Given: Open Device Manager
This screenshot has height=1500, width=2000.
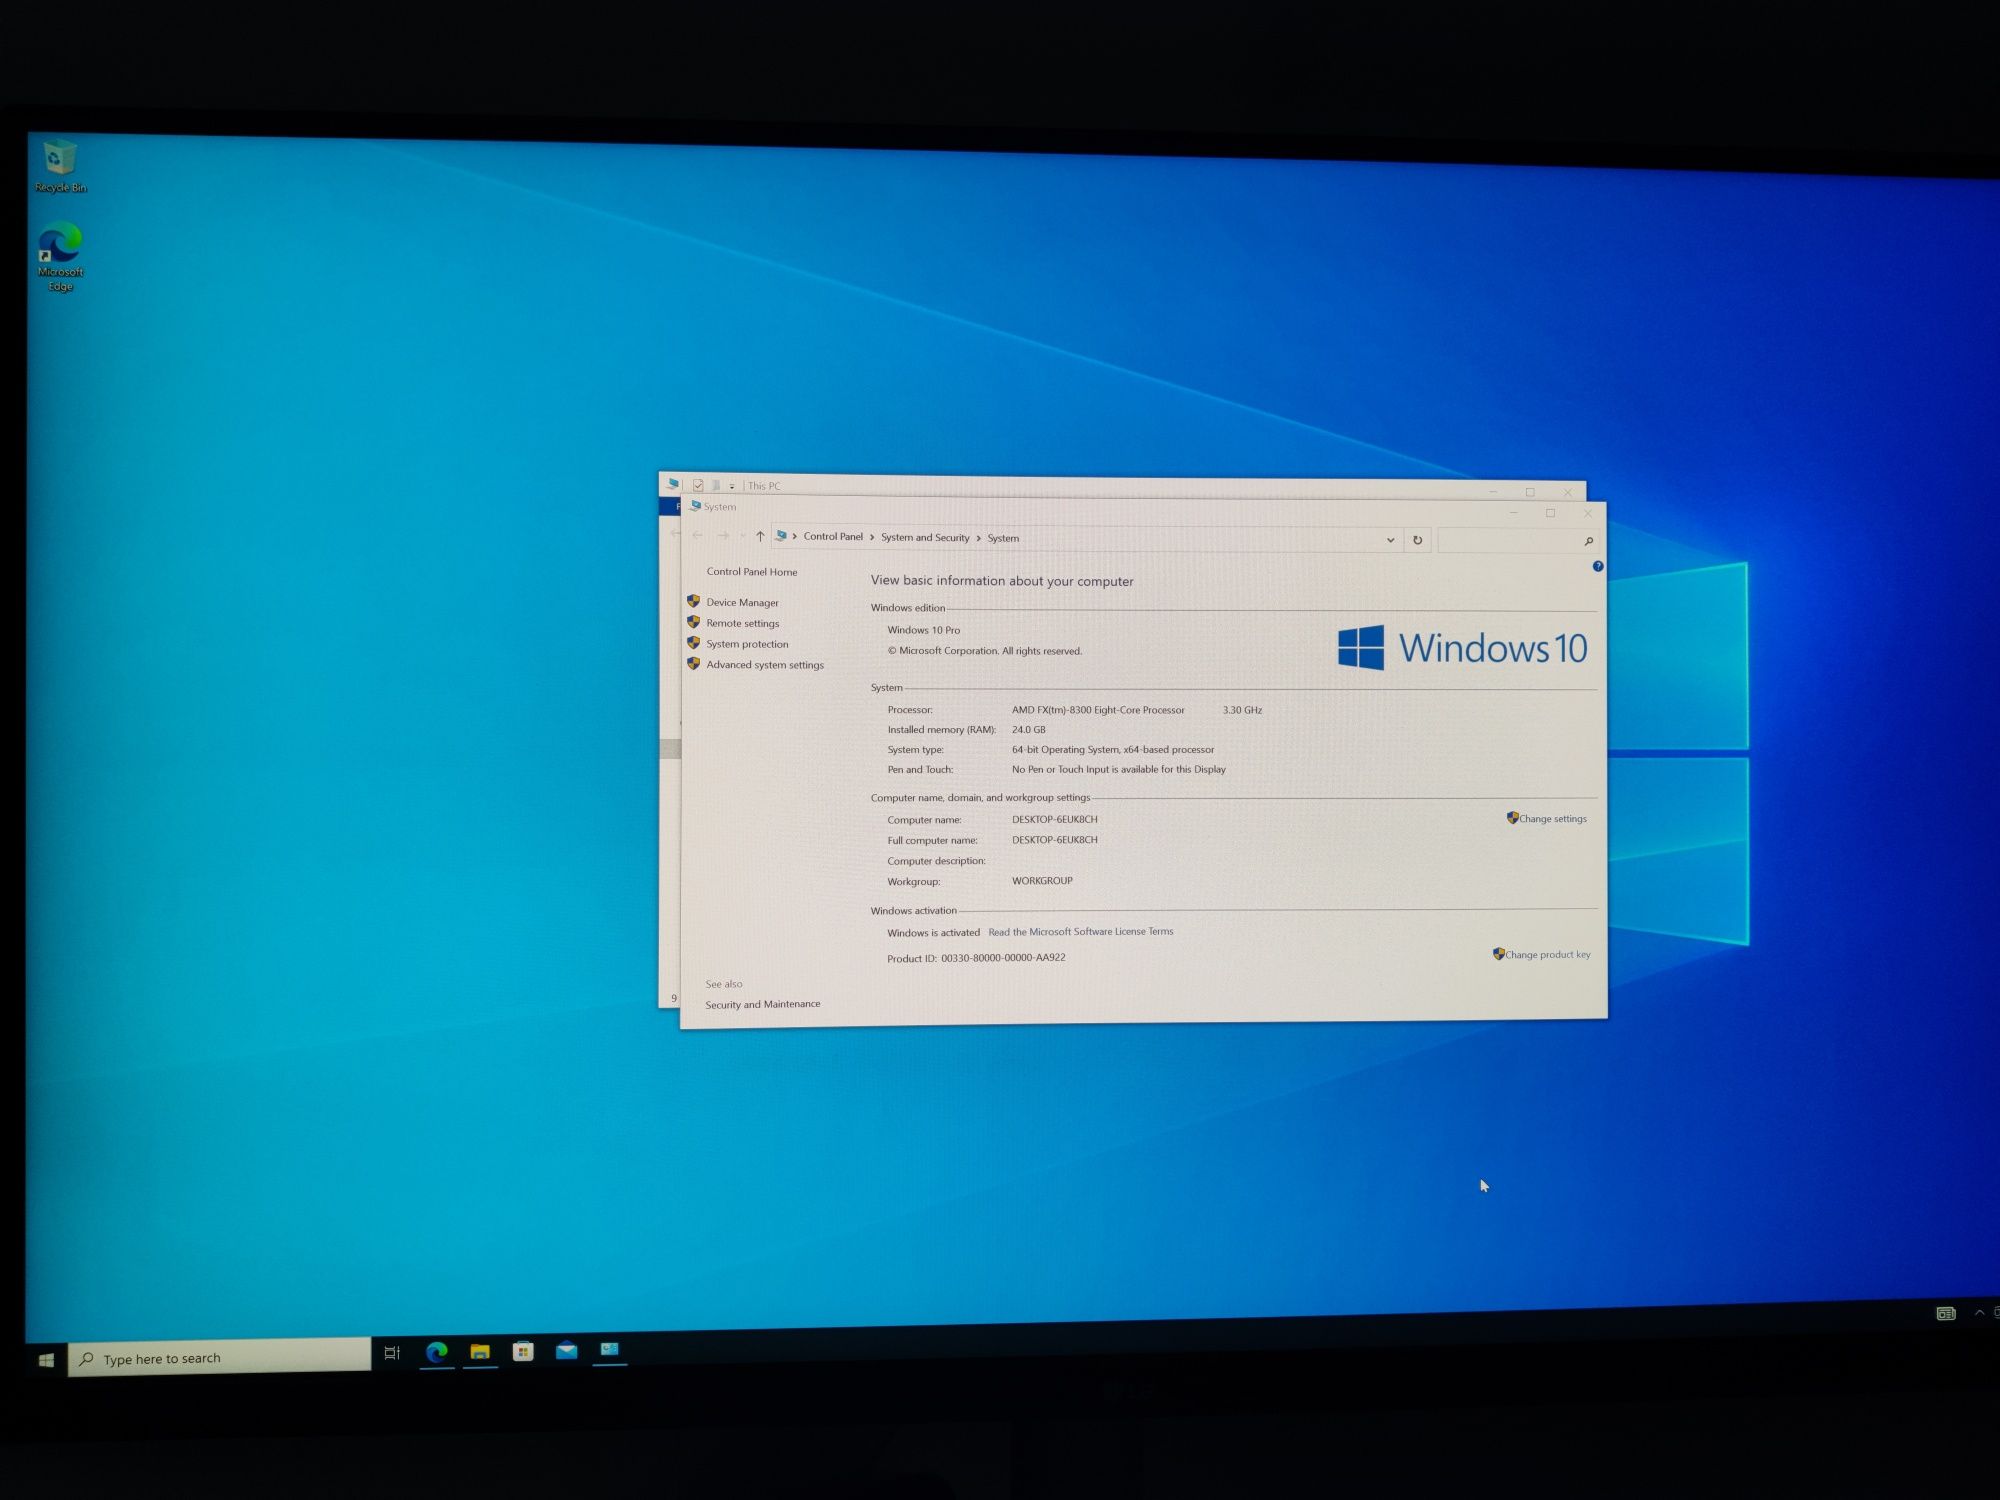Looking at the screenshot, I should coord(742,602).
